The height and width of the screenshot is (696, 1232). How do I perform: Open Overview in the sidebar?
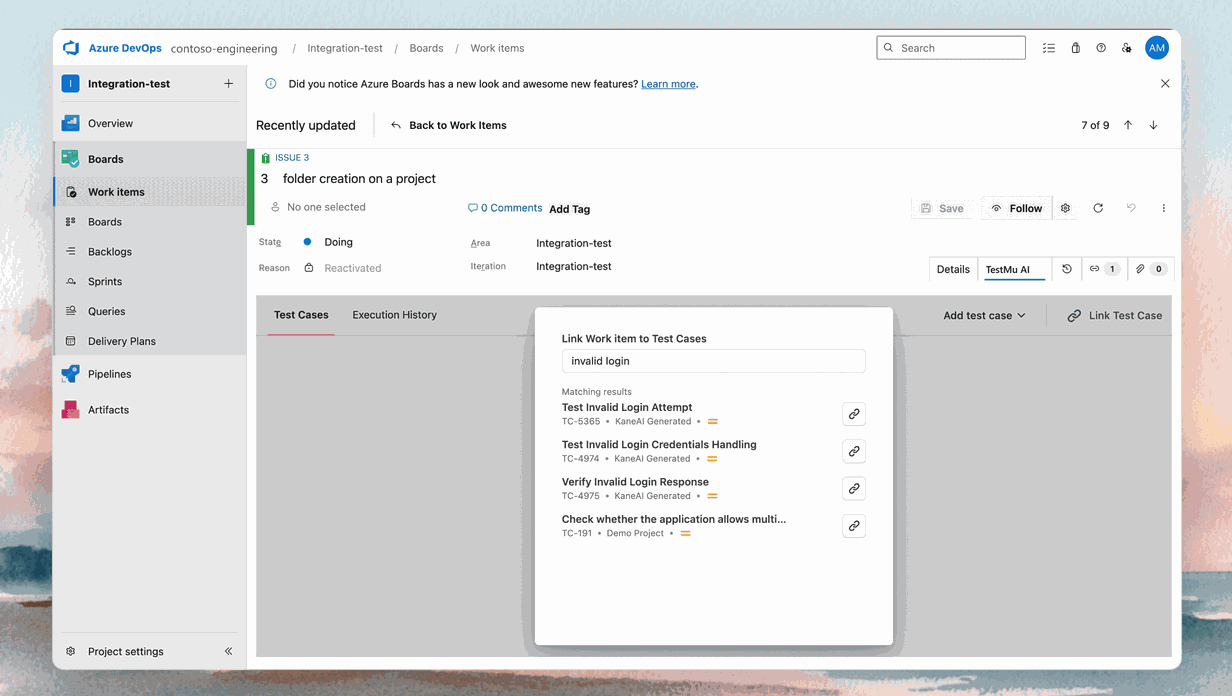coord(150,124)
